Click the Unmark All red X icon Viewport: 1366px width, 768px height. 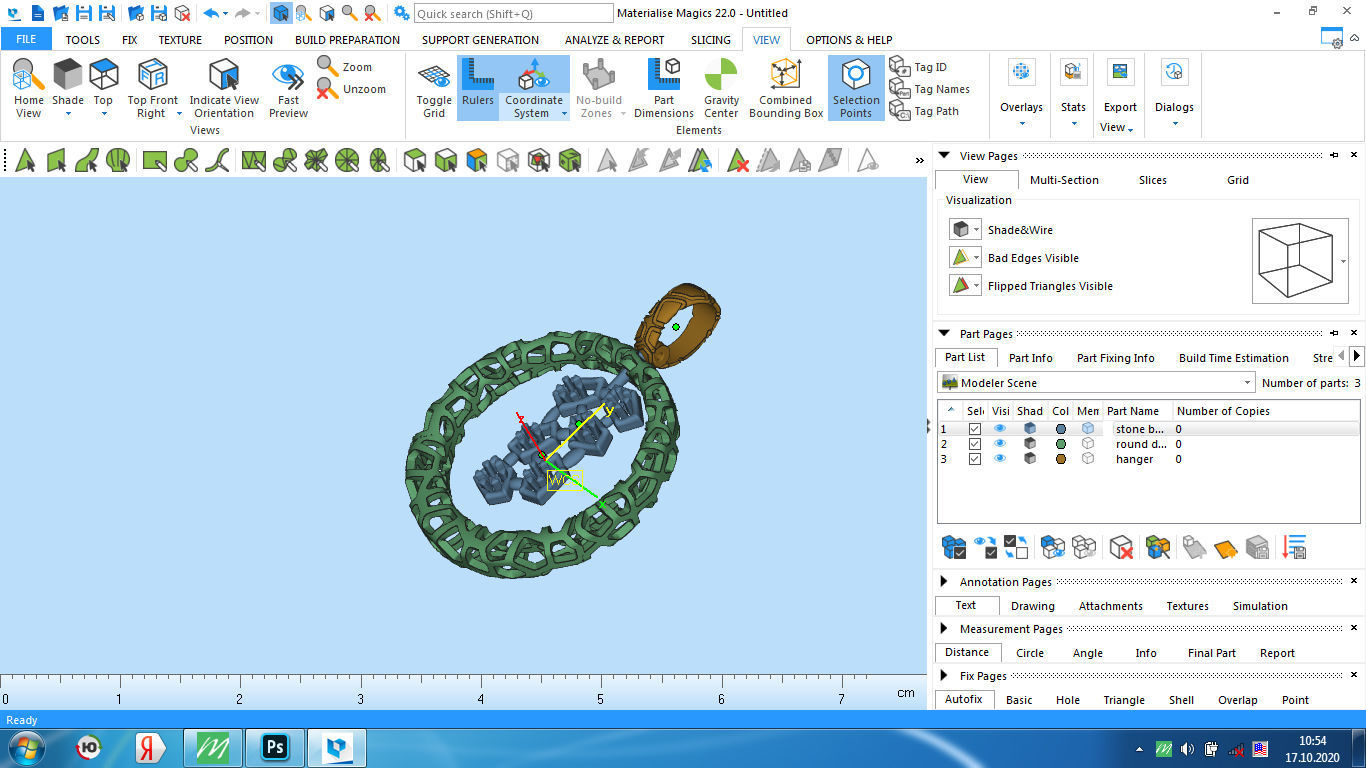tap(738, 160)
